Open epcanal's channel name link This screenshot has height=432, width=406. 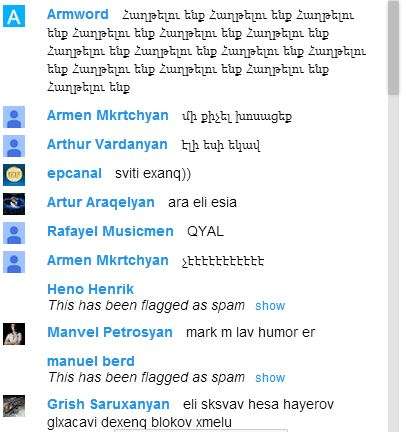75,174
